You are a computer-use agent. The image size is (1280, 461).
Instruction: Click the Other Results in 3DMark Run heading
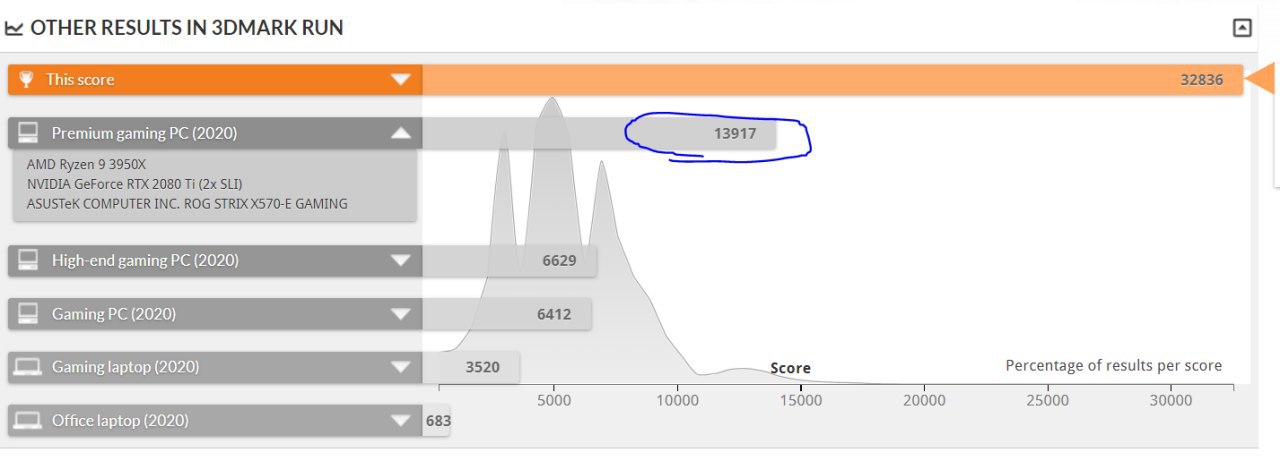(x=186, y=28)
